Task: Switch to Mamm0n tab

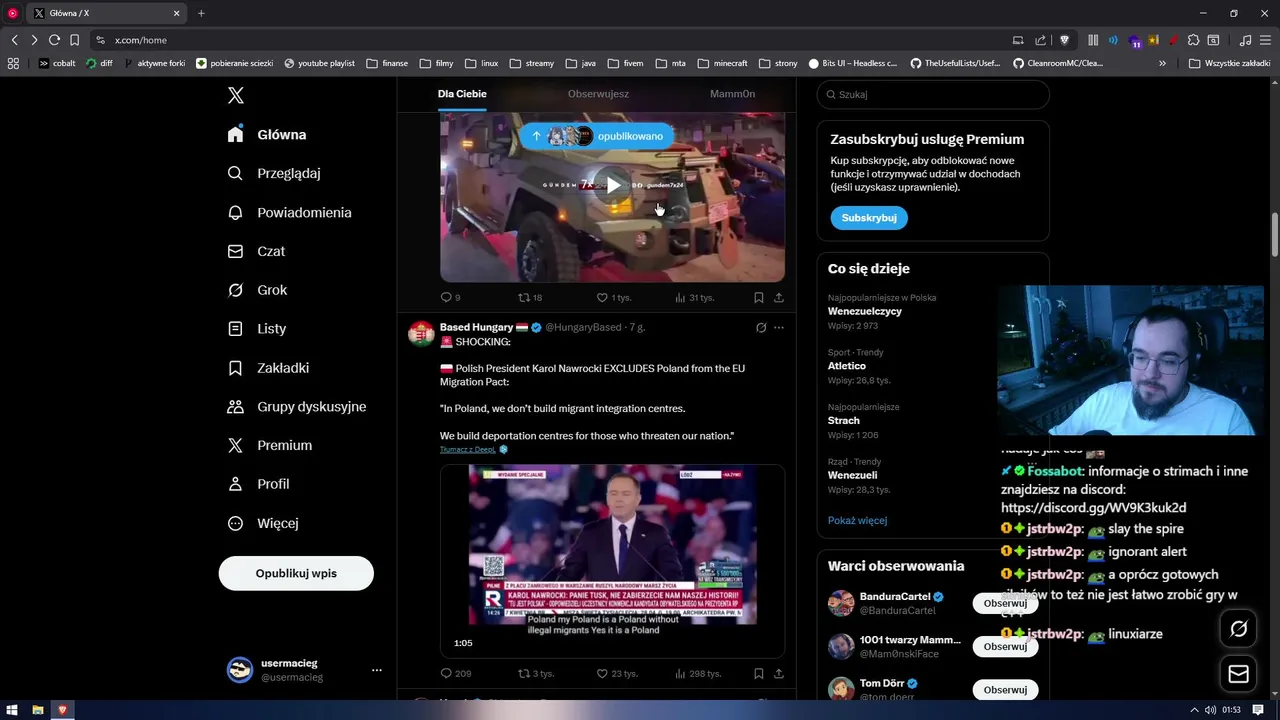Action: click(732, 94)
